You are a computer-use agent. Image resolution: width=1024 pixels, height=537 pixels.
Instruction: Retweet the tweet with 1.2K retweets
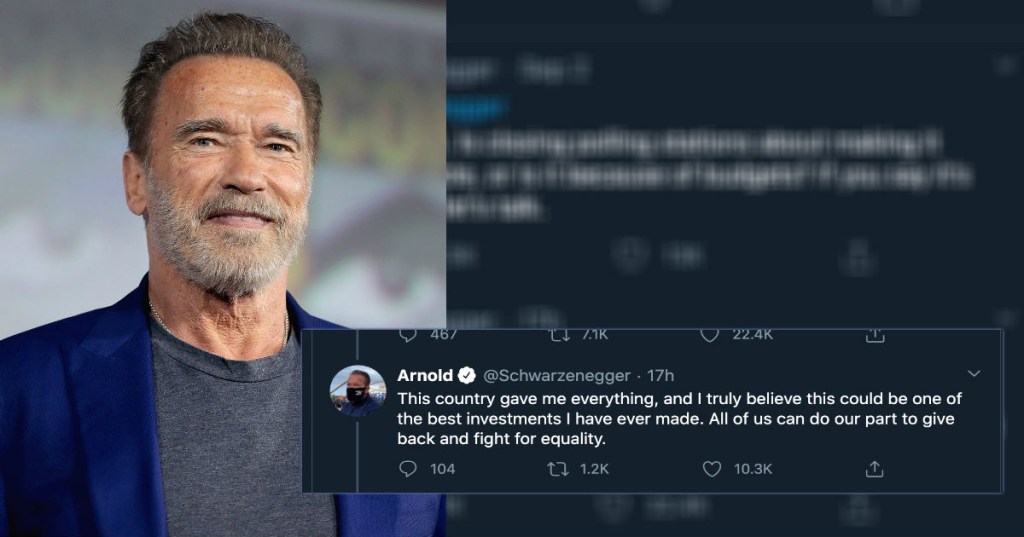pos(559,468)
